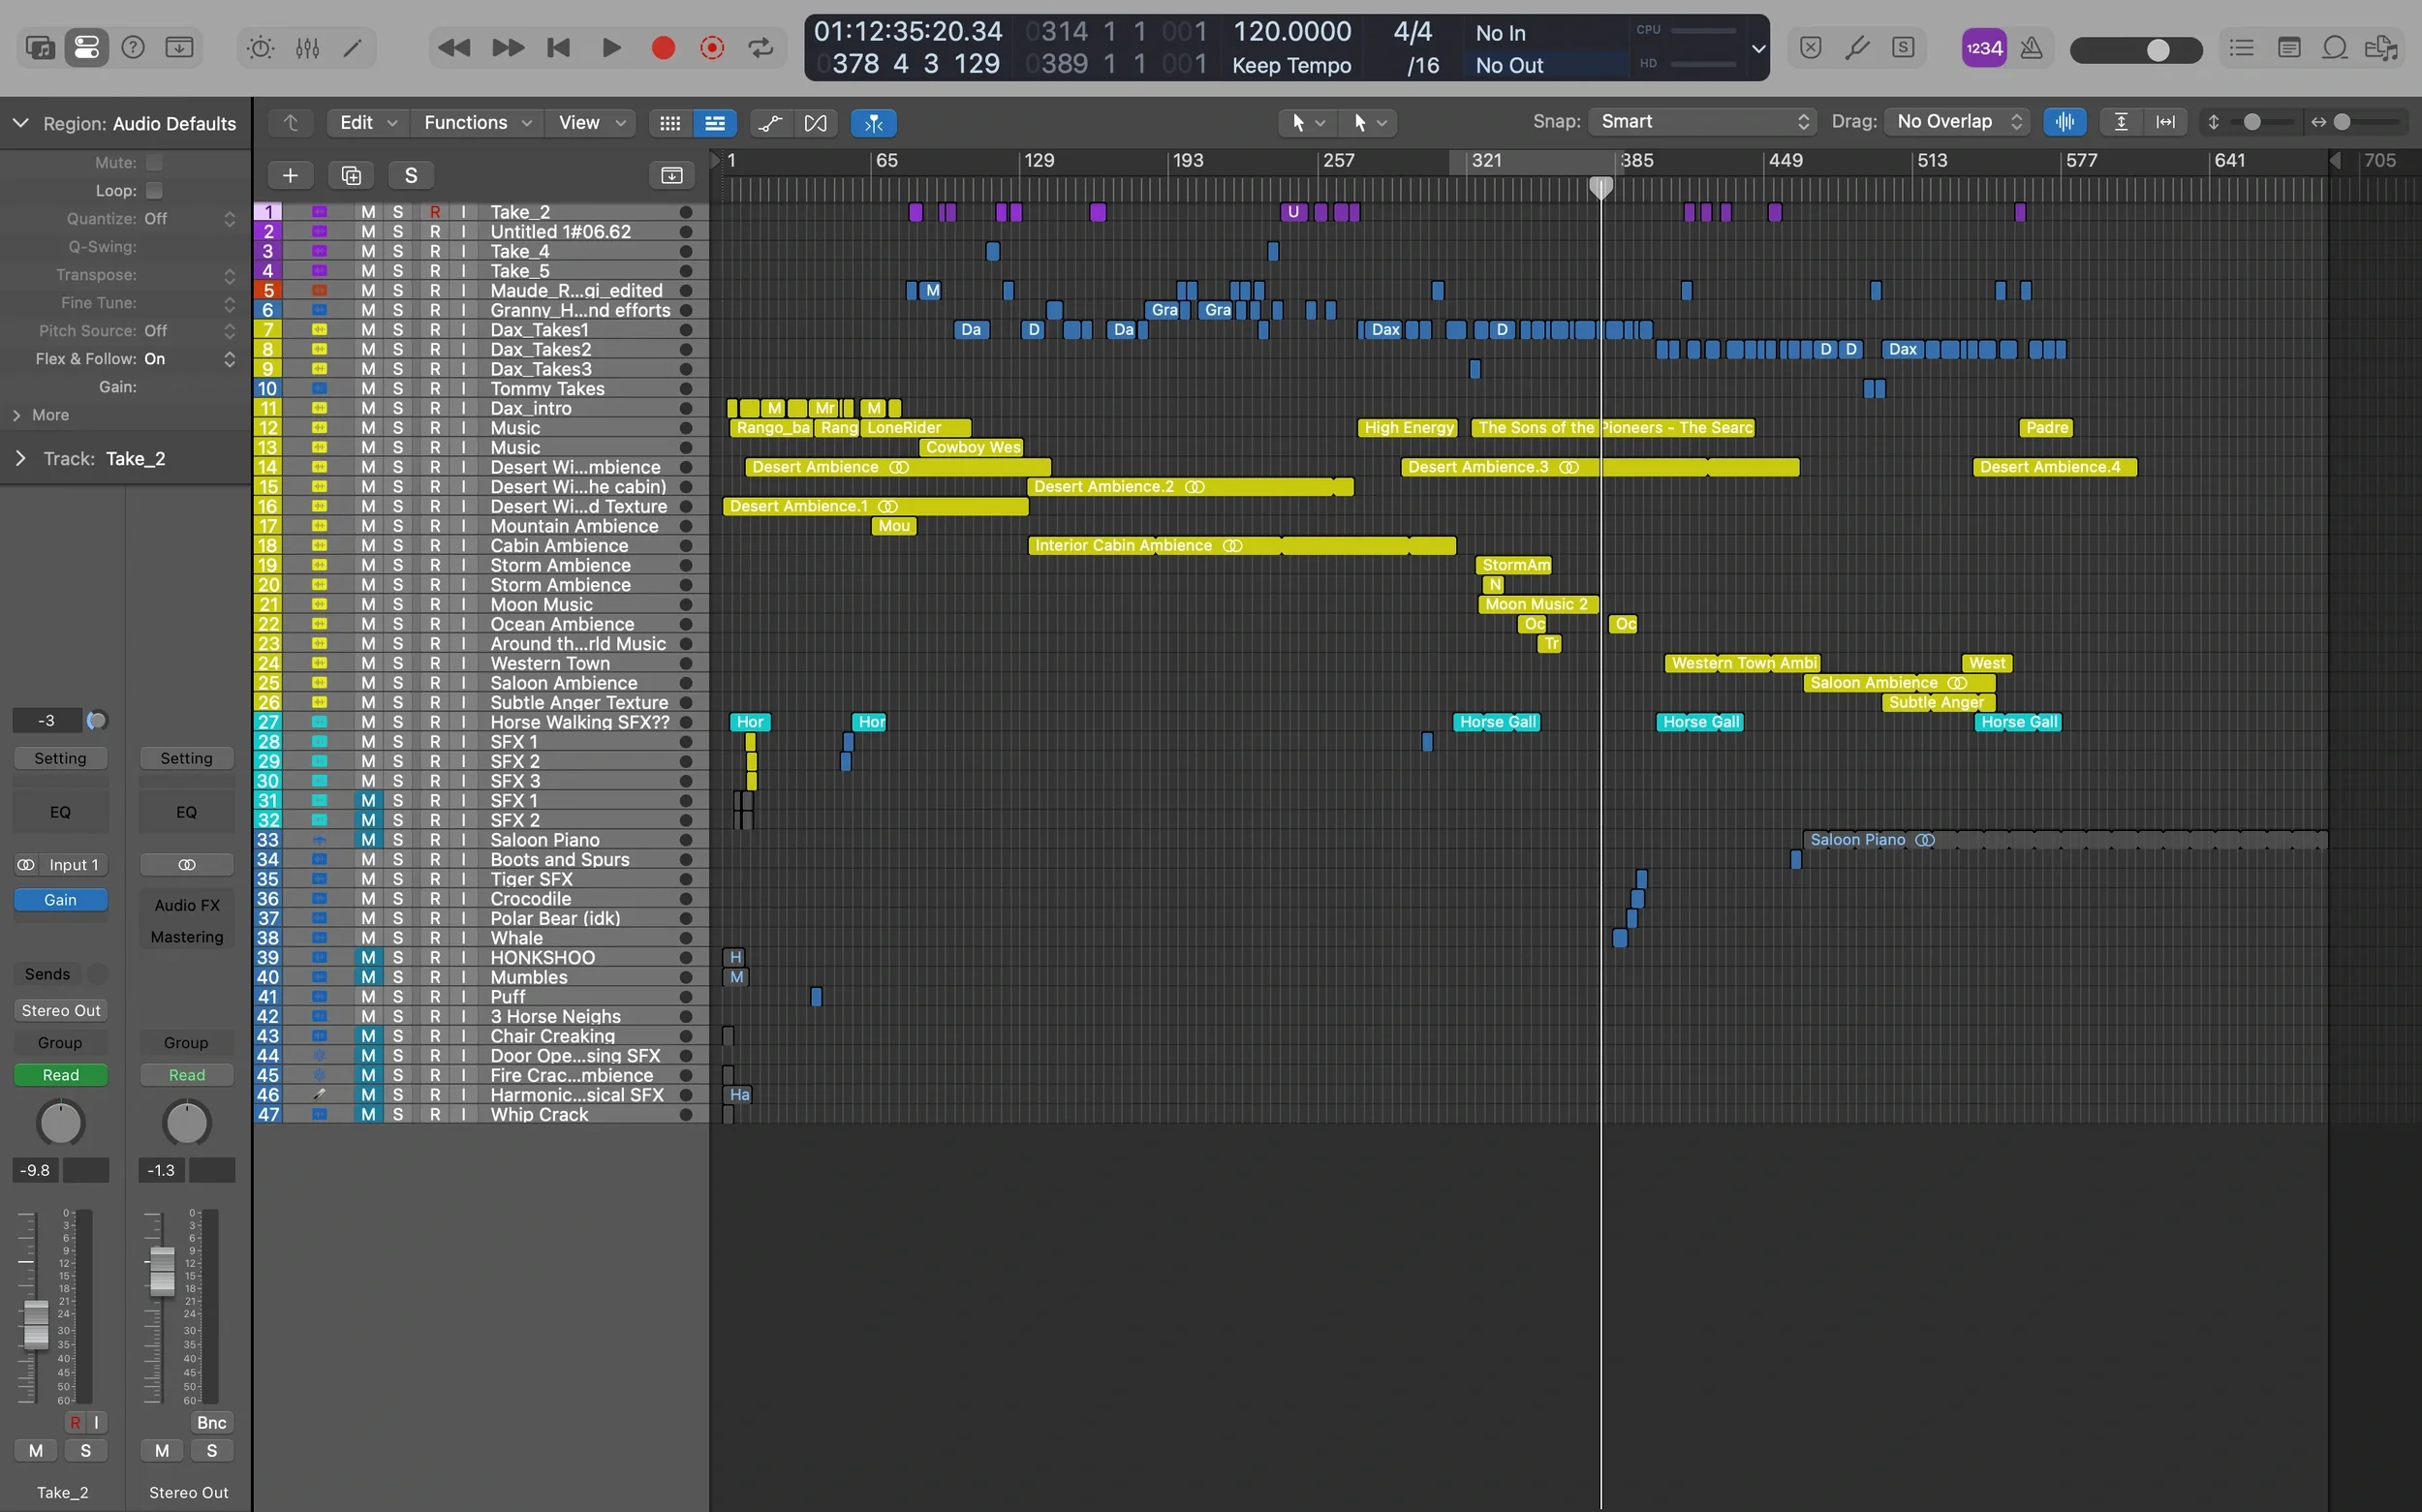Click the Record button in transport

pyautogui.click(x=663, y=48)
